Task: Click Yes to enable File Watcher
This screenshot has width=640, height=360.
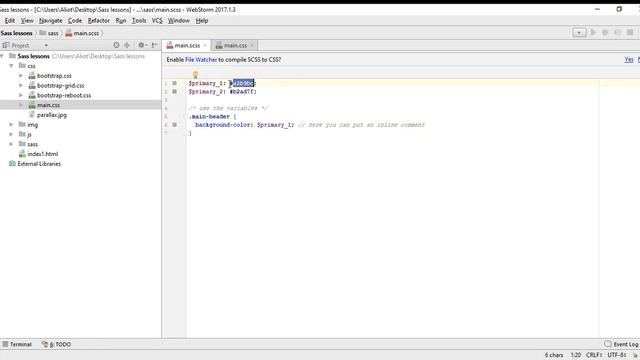Action: coord(629,60)
